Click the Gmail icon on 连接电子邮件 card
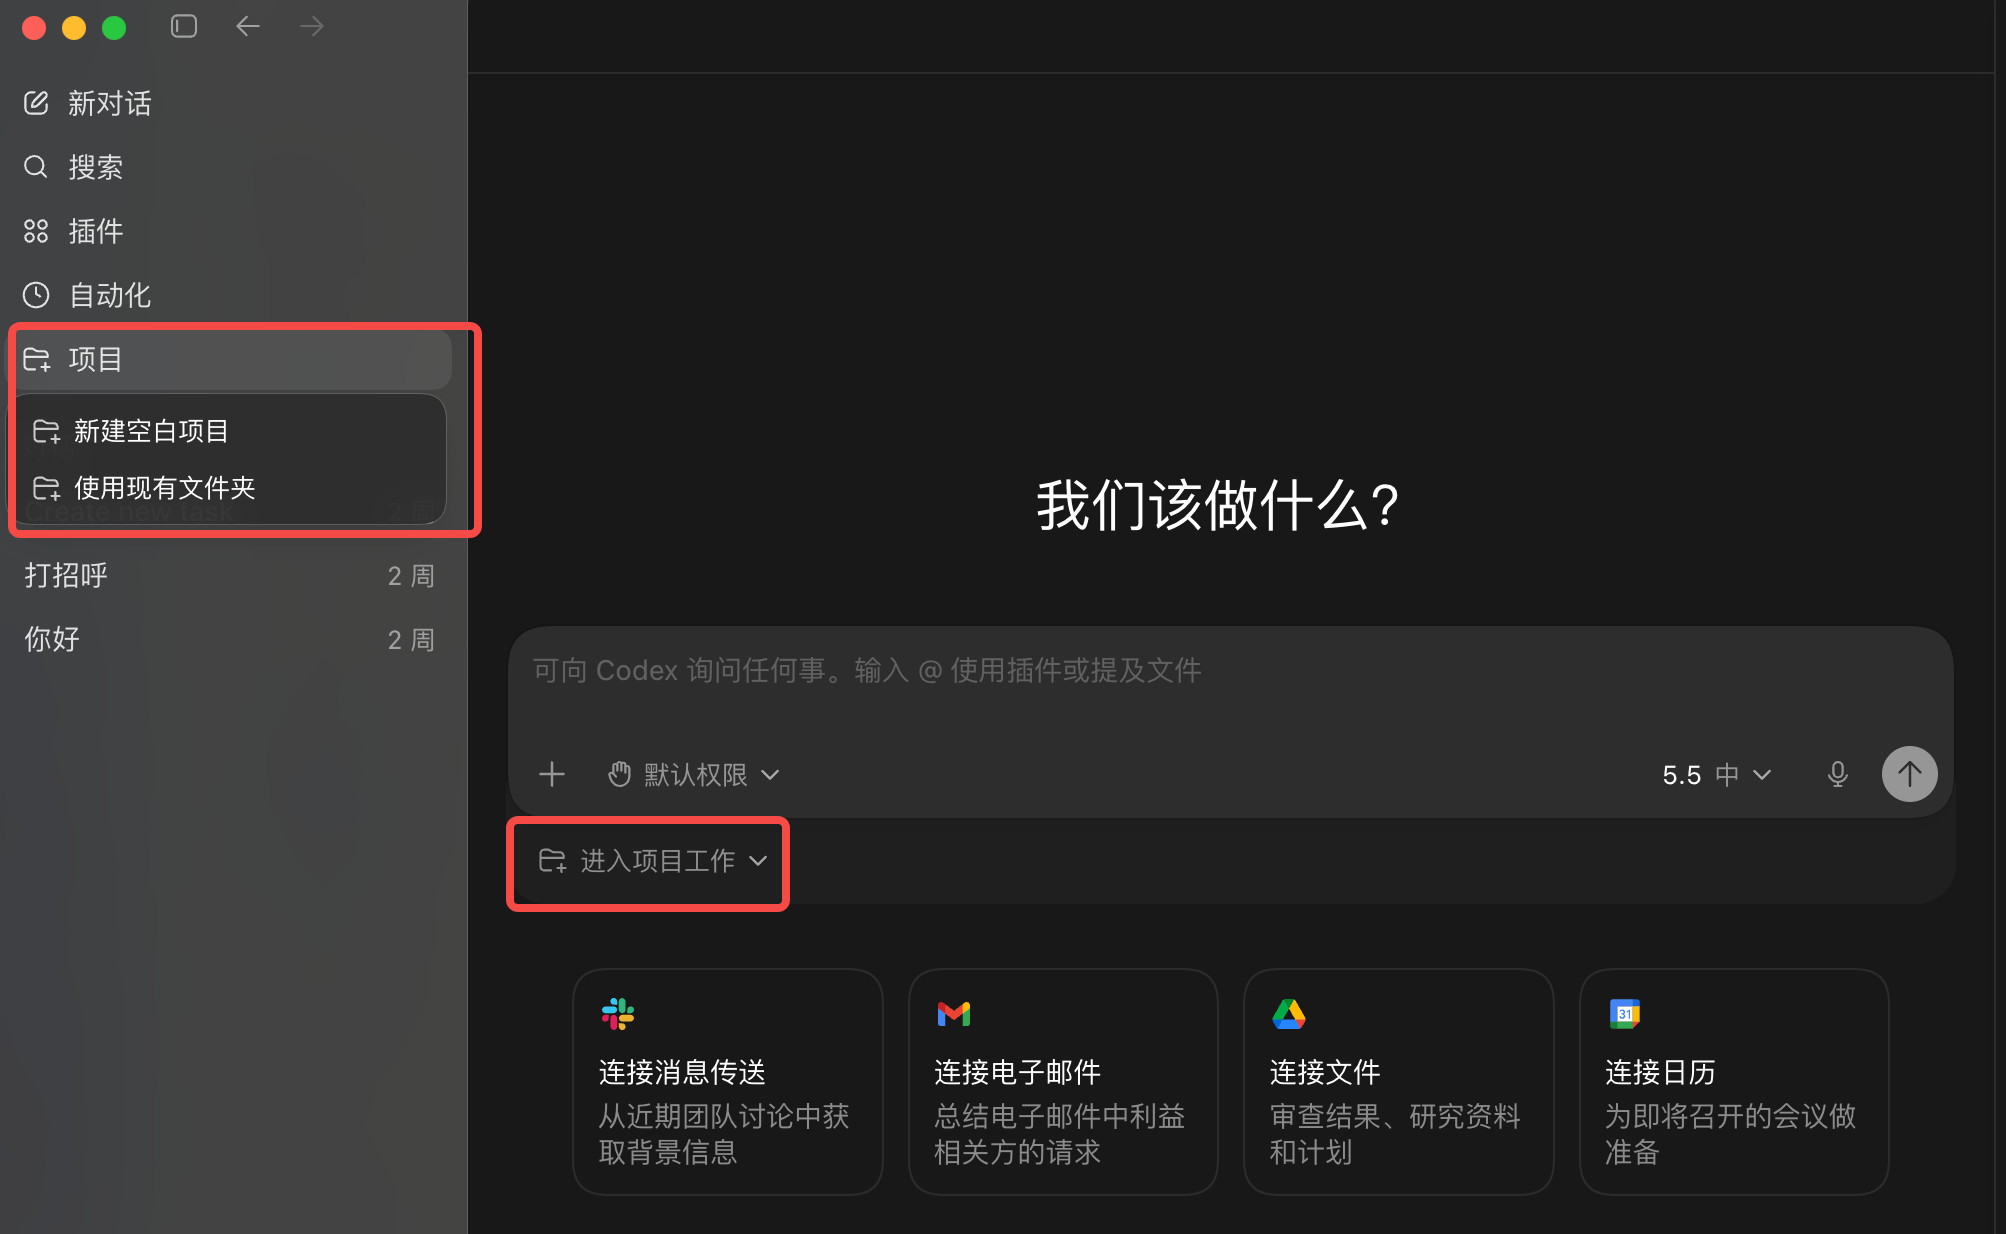This screenshot has height=1234, width=2006. coord(954,1014)
